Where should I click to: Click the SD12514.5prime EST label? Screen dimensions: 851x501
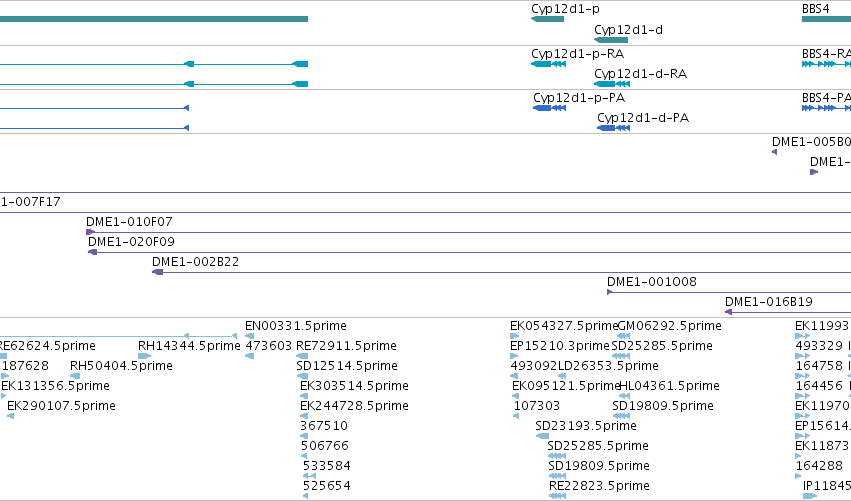tap(347, 366)
